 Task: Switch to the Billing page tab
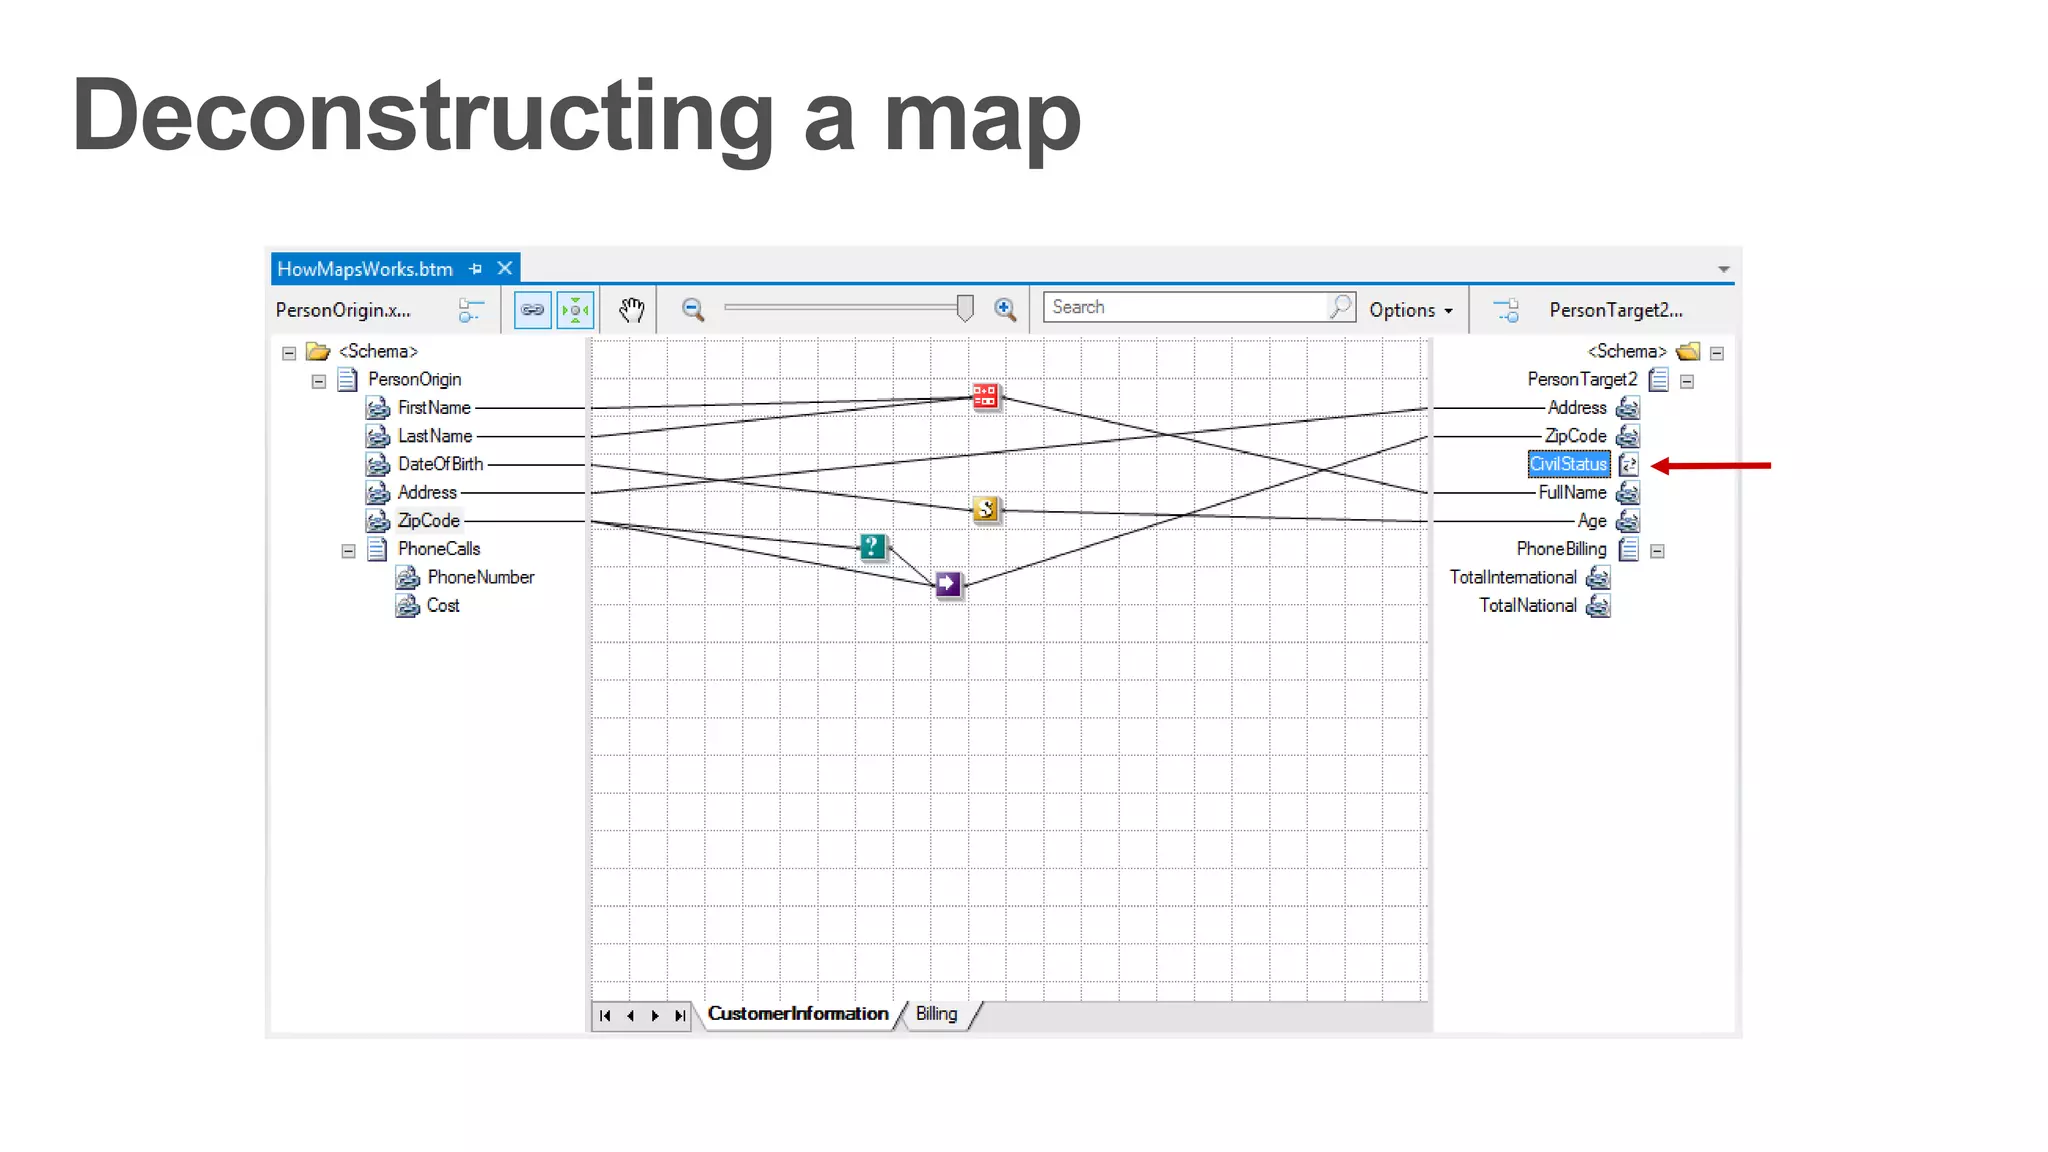point(936,1014)
